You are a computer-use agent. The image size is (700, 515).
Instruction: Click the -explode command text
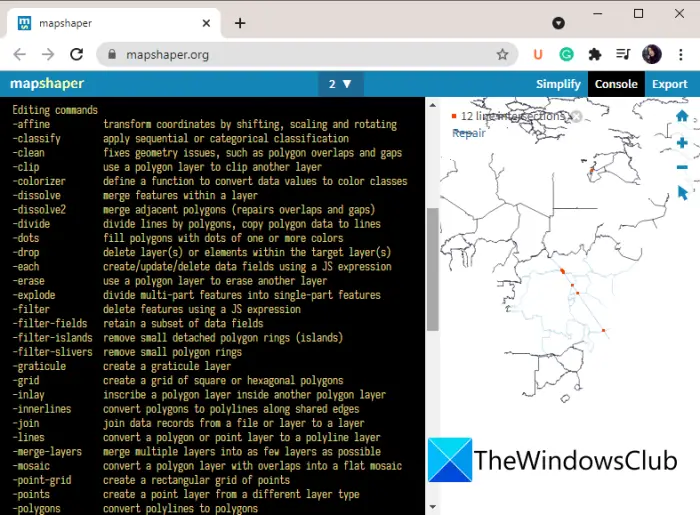pos(34,295)
